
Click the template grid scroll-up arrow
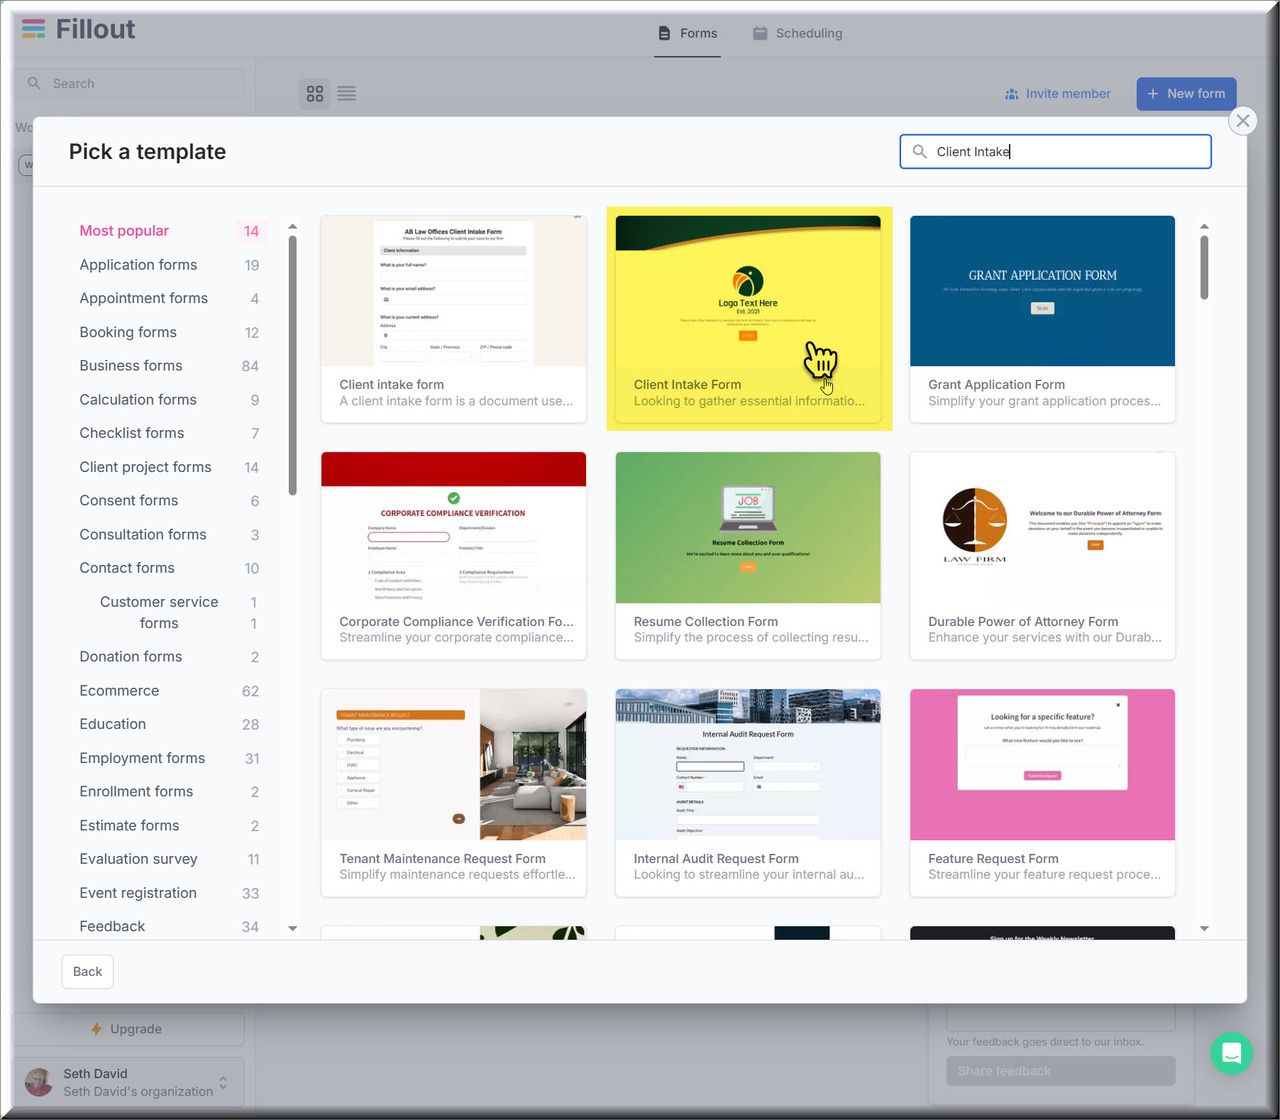click(1204, 227)
